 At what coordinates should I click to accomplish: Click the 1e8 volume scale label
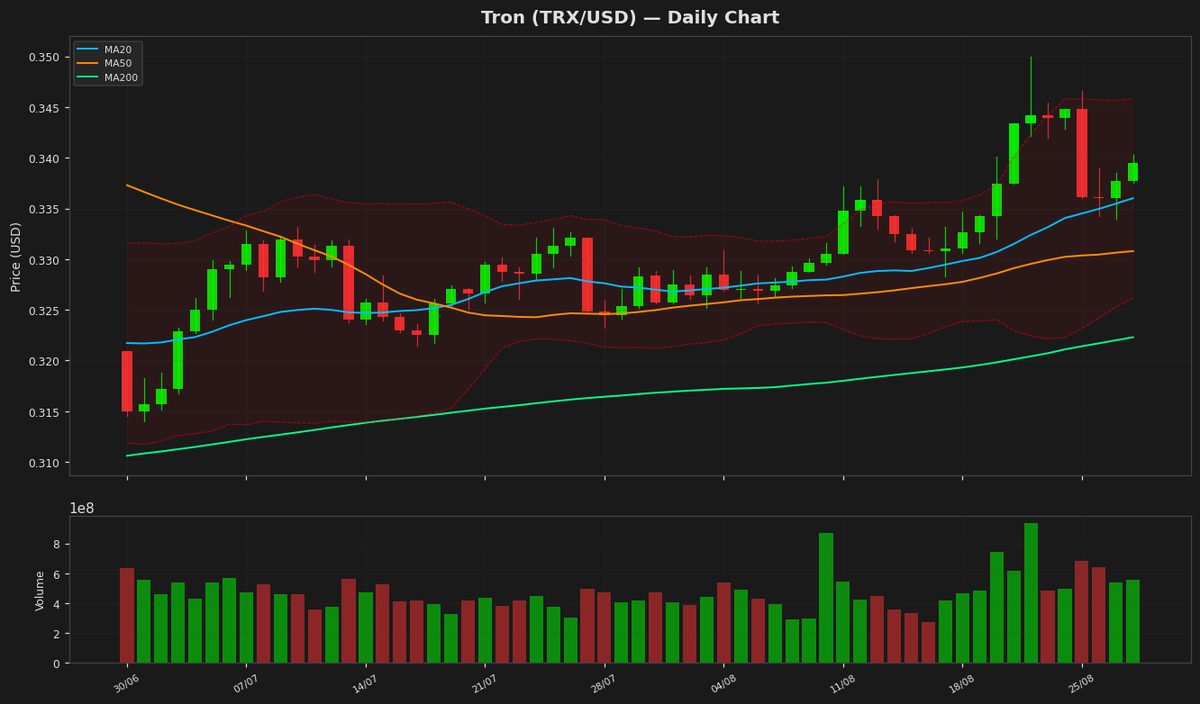[81, 508]
